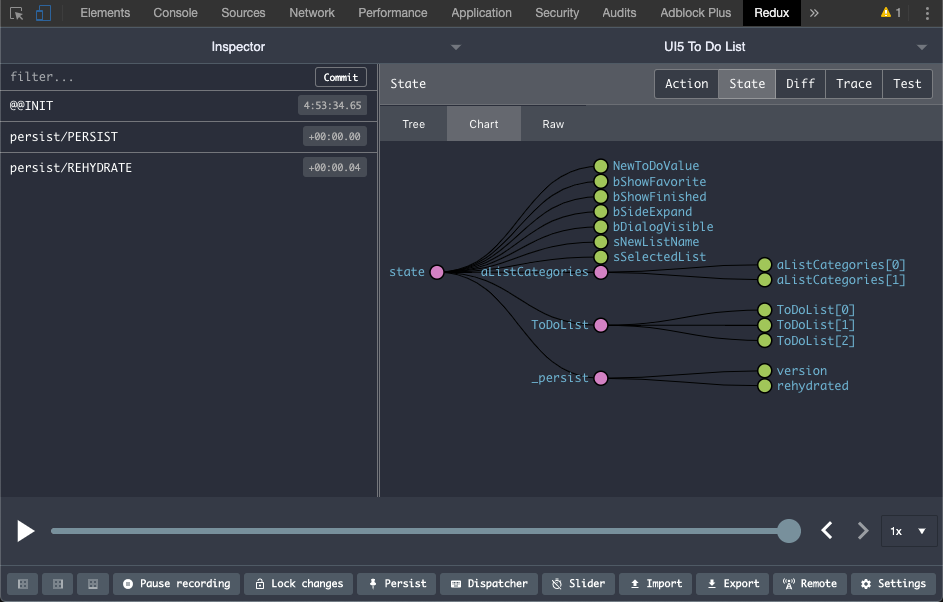Click the Import state icon
Screen dimensions: 943x602
pos(655,583)
